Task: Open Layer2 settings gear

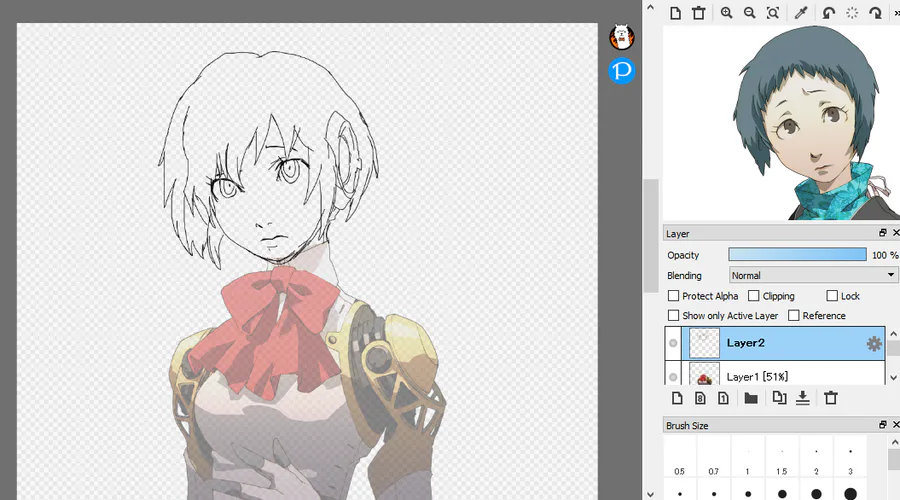Action: pyautogui.click(x=874, y=344)
